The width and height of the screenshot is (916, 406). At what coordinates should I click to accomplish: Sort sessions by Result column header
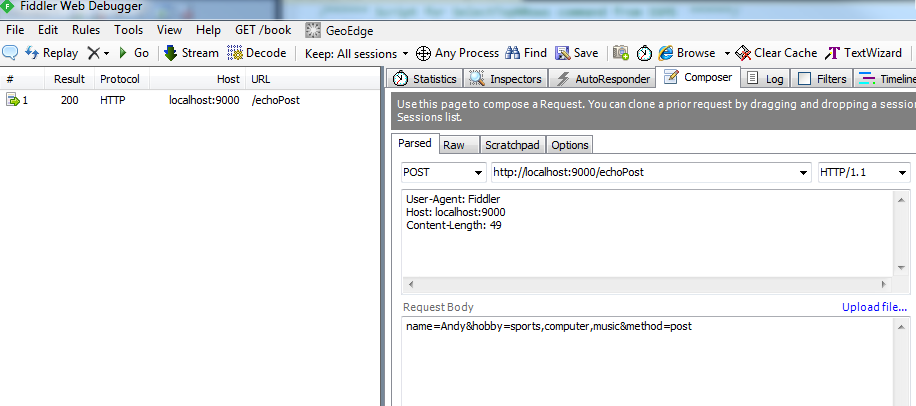coord(71,79)
